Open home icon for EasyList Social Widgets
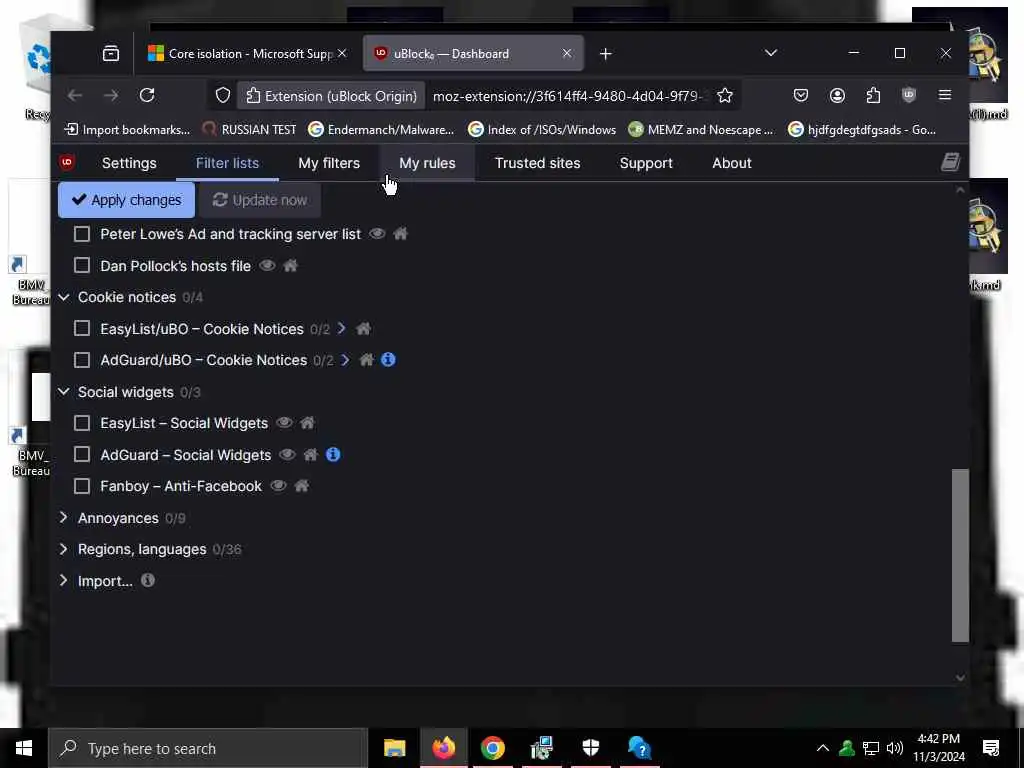 [x=308, y=423]
